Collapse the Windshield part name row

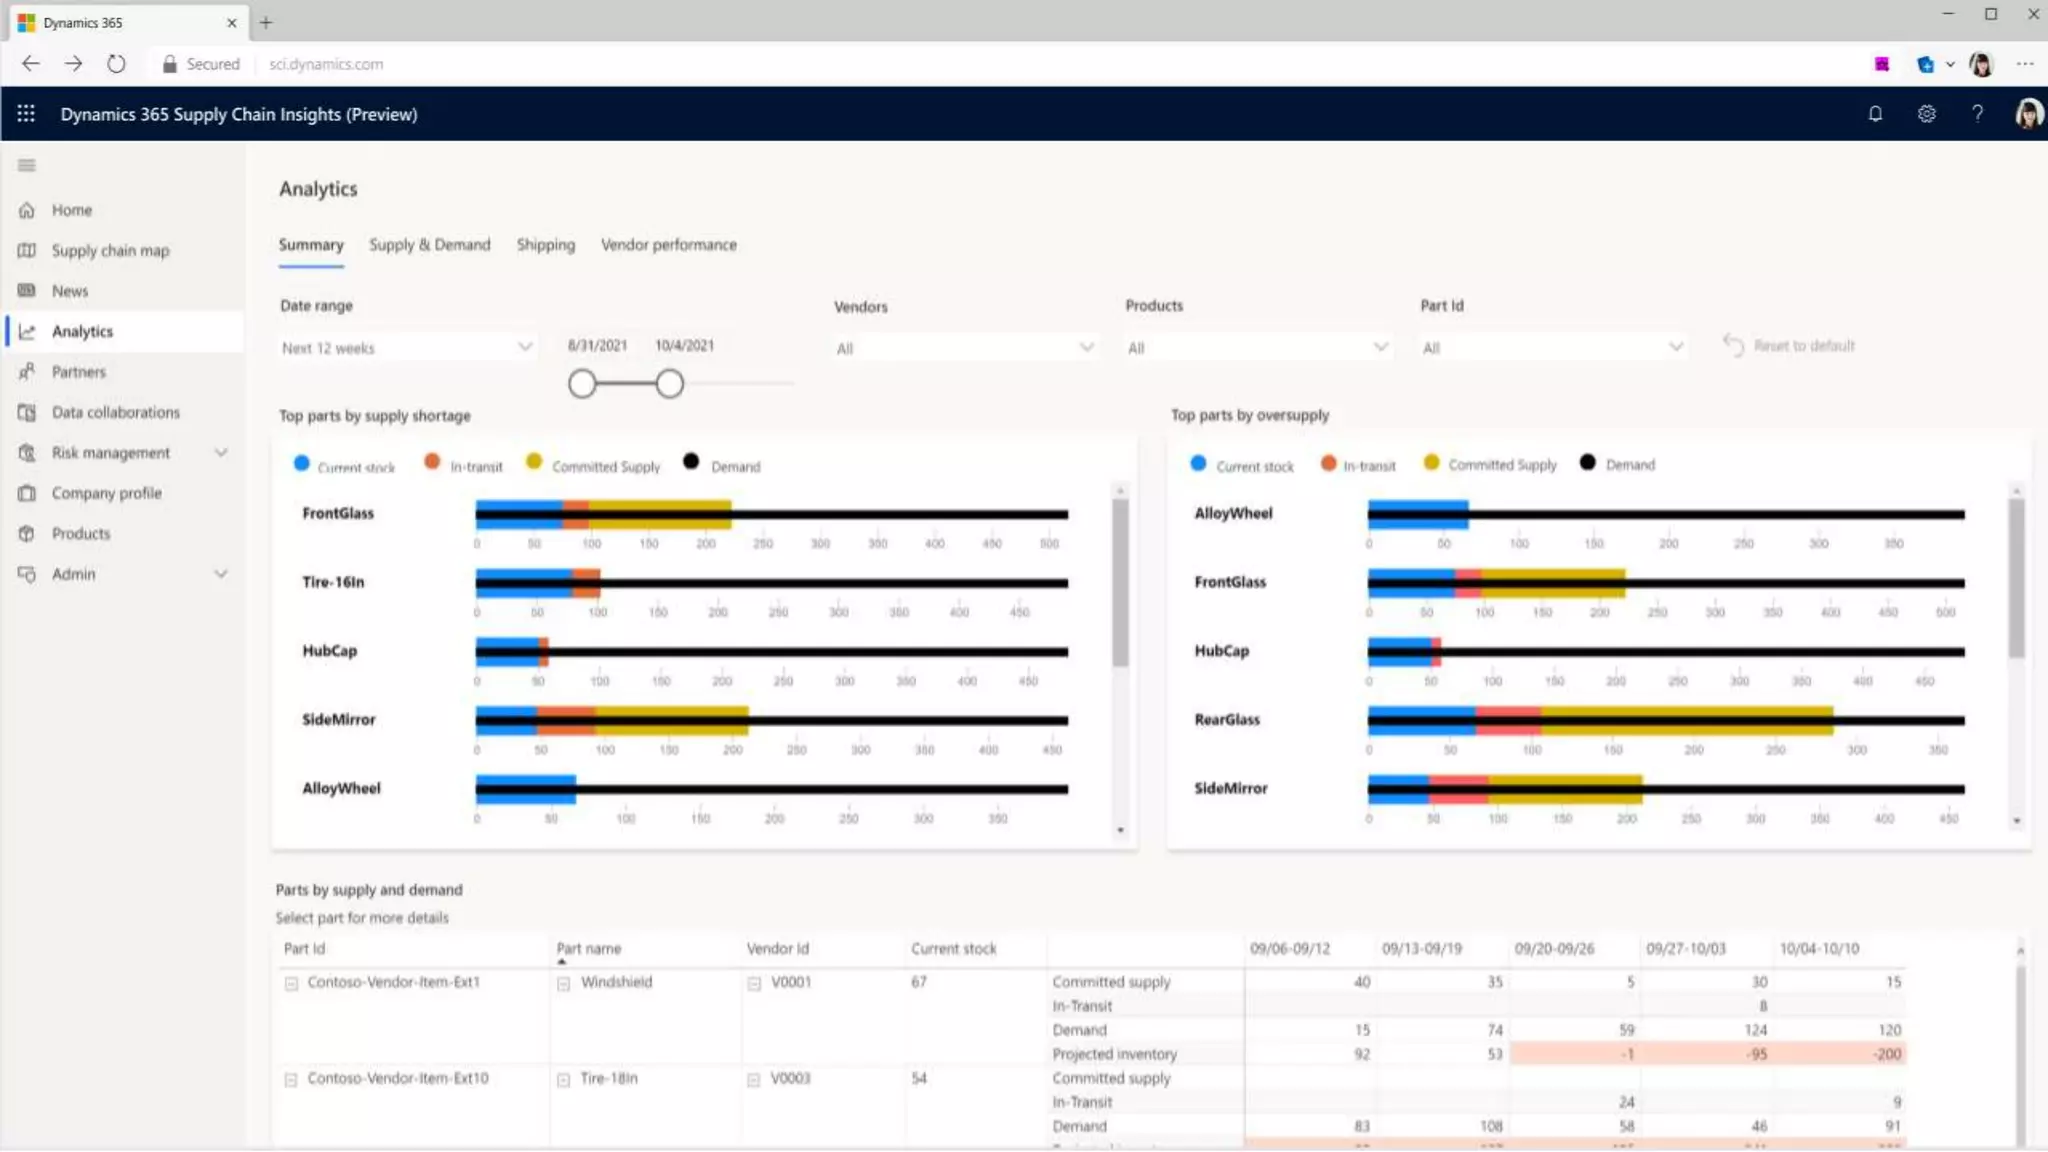[564, 984]
